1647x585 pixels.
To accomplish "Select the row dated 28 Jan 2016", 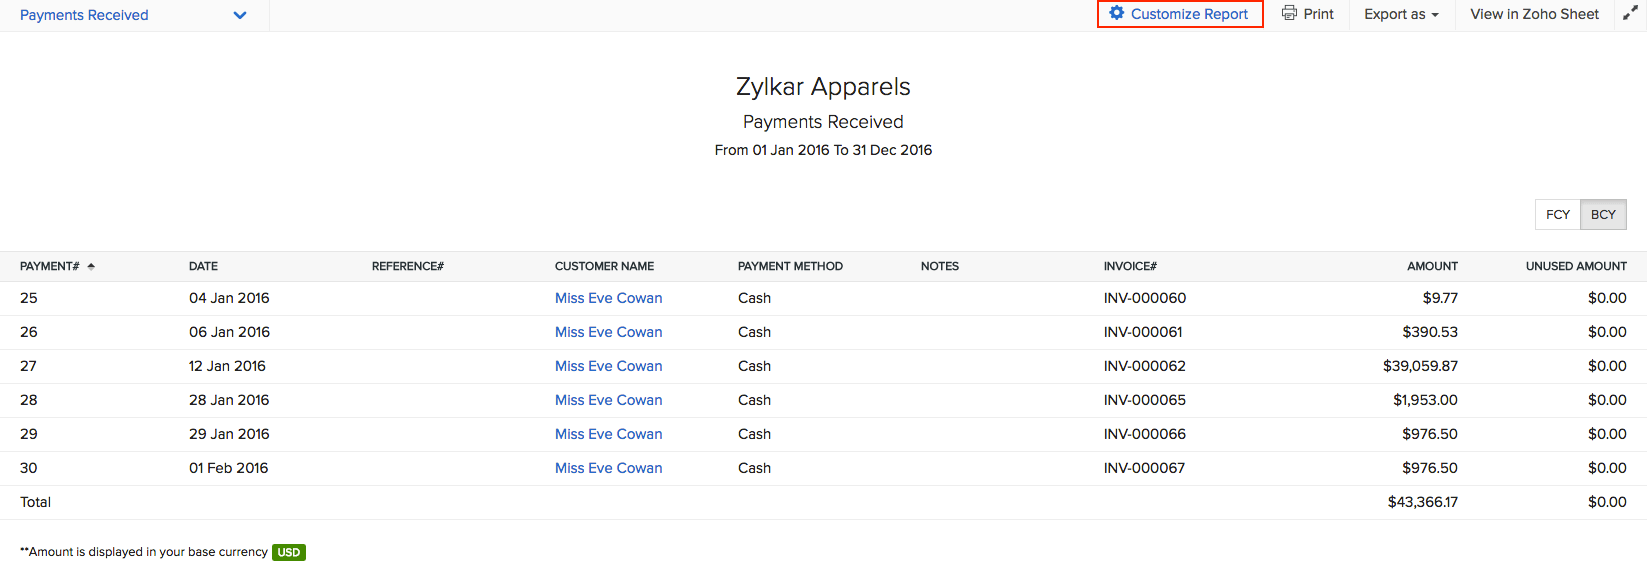I will pos(229,400).
